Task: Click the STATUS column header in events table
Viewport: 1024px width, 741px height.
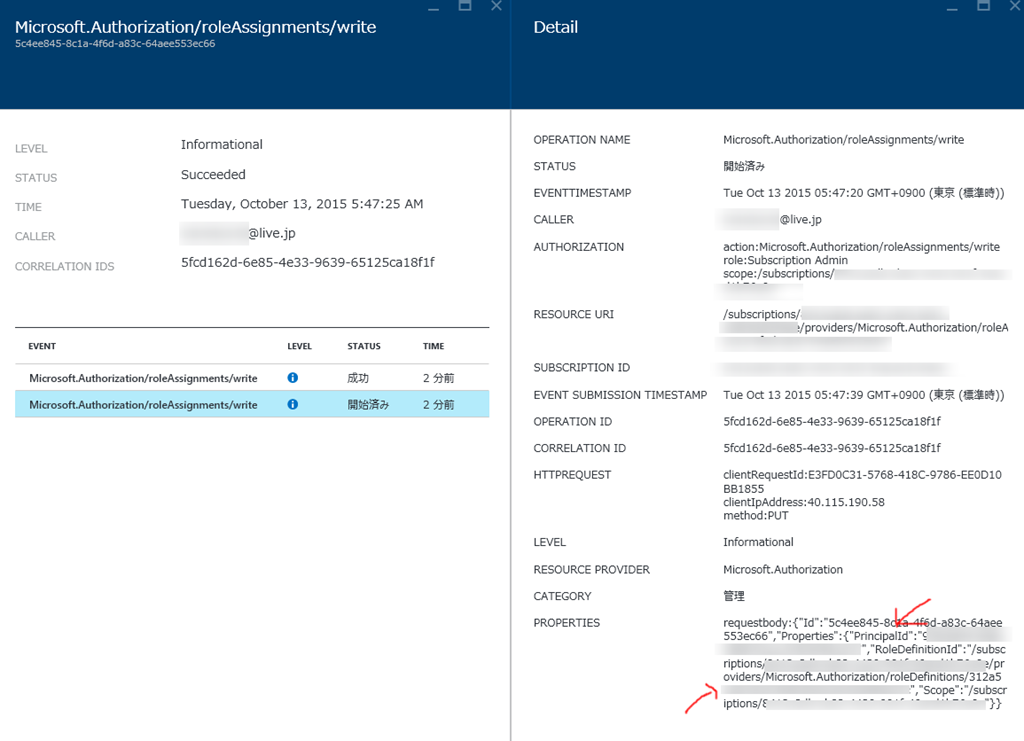Action: 364,346
